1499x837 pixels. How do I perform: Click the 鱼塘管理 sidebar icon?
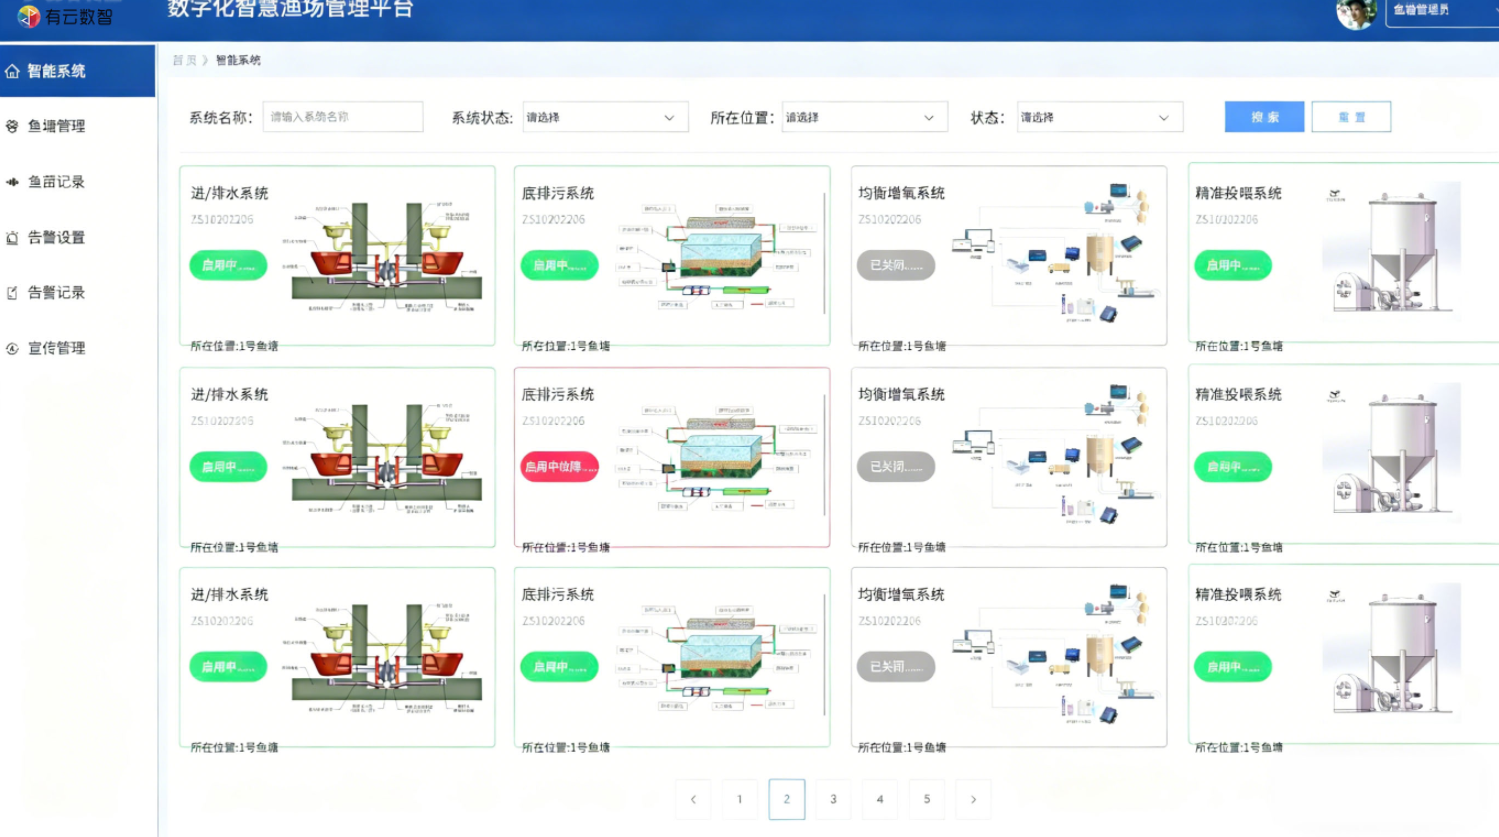pos(13,126)
